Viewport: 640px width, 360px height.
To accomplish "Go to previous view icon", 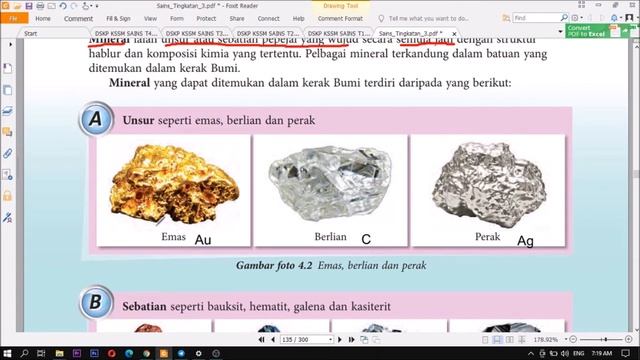I will pos(364,340).
